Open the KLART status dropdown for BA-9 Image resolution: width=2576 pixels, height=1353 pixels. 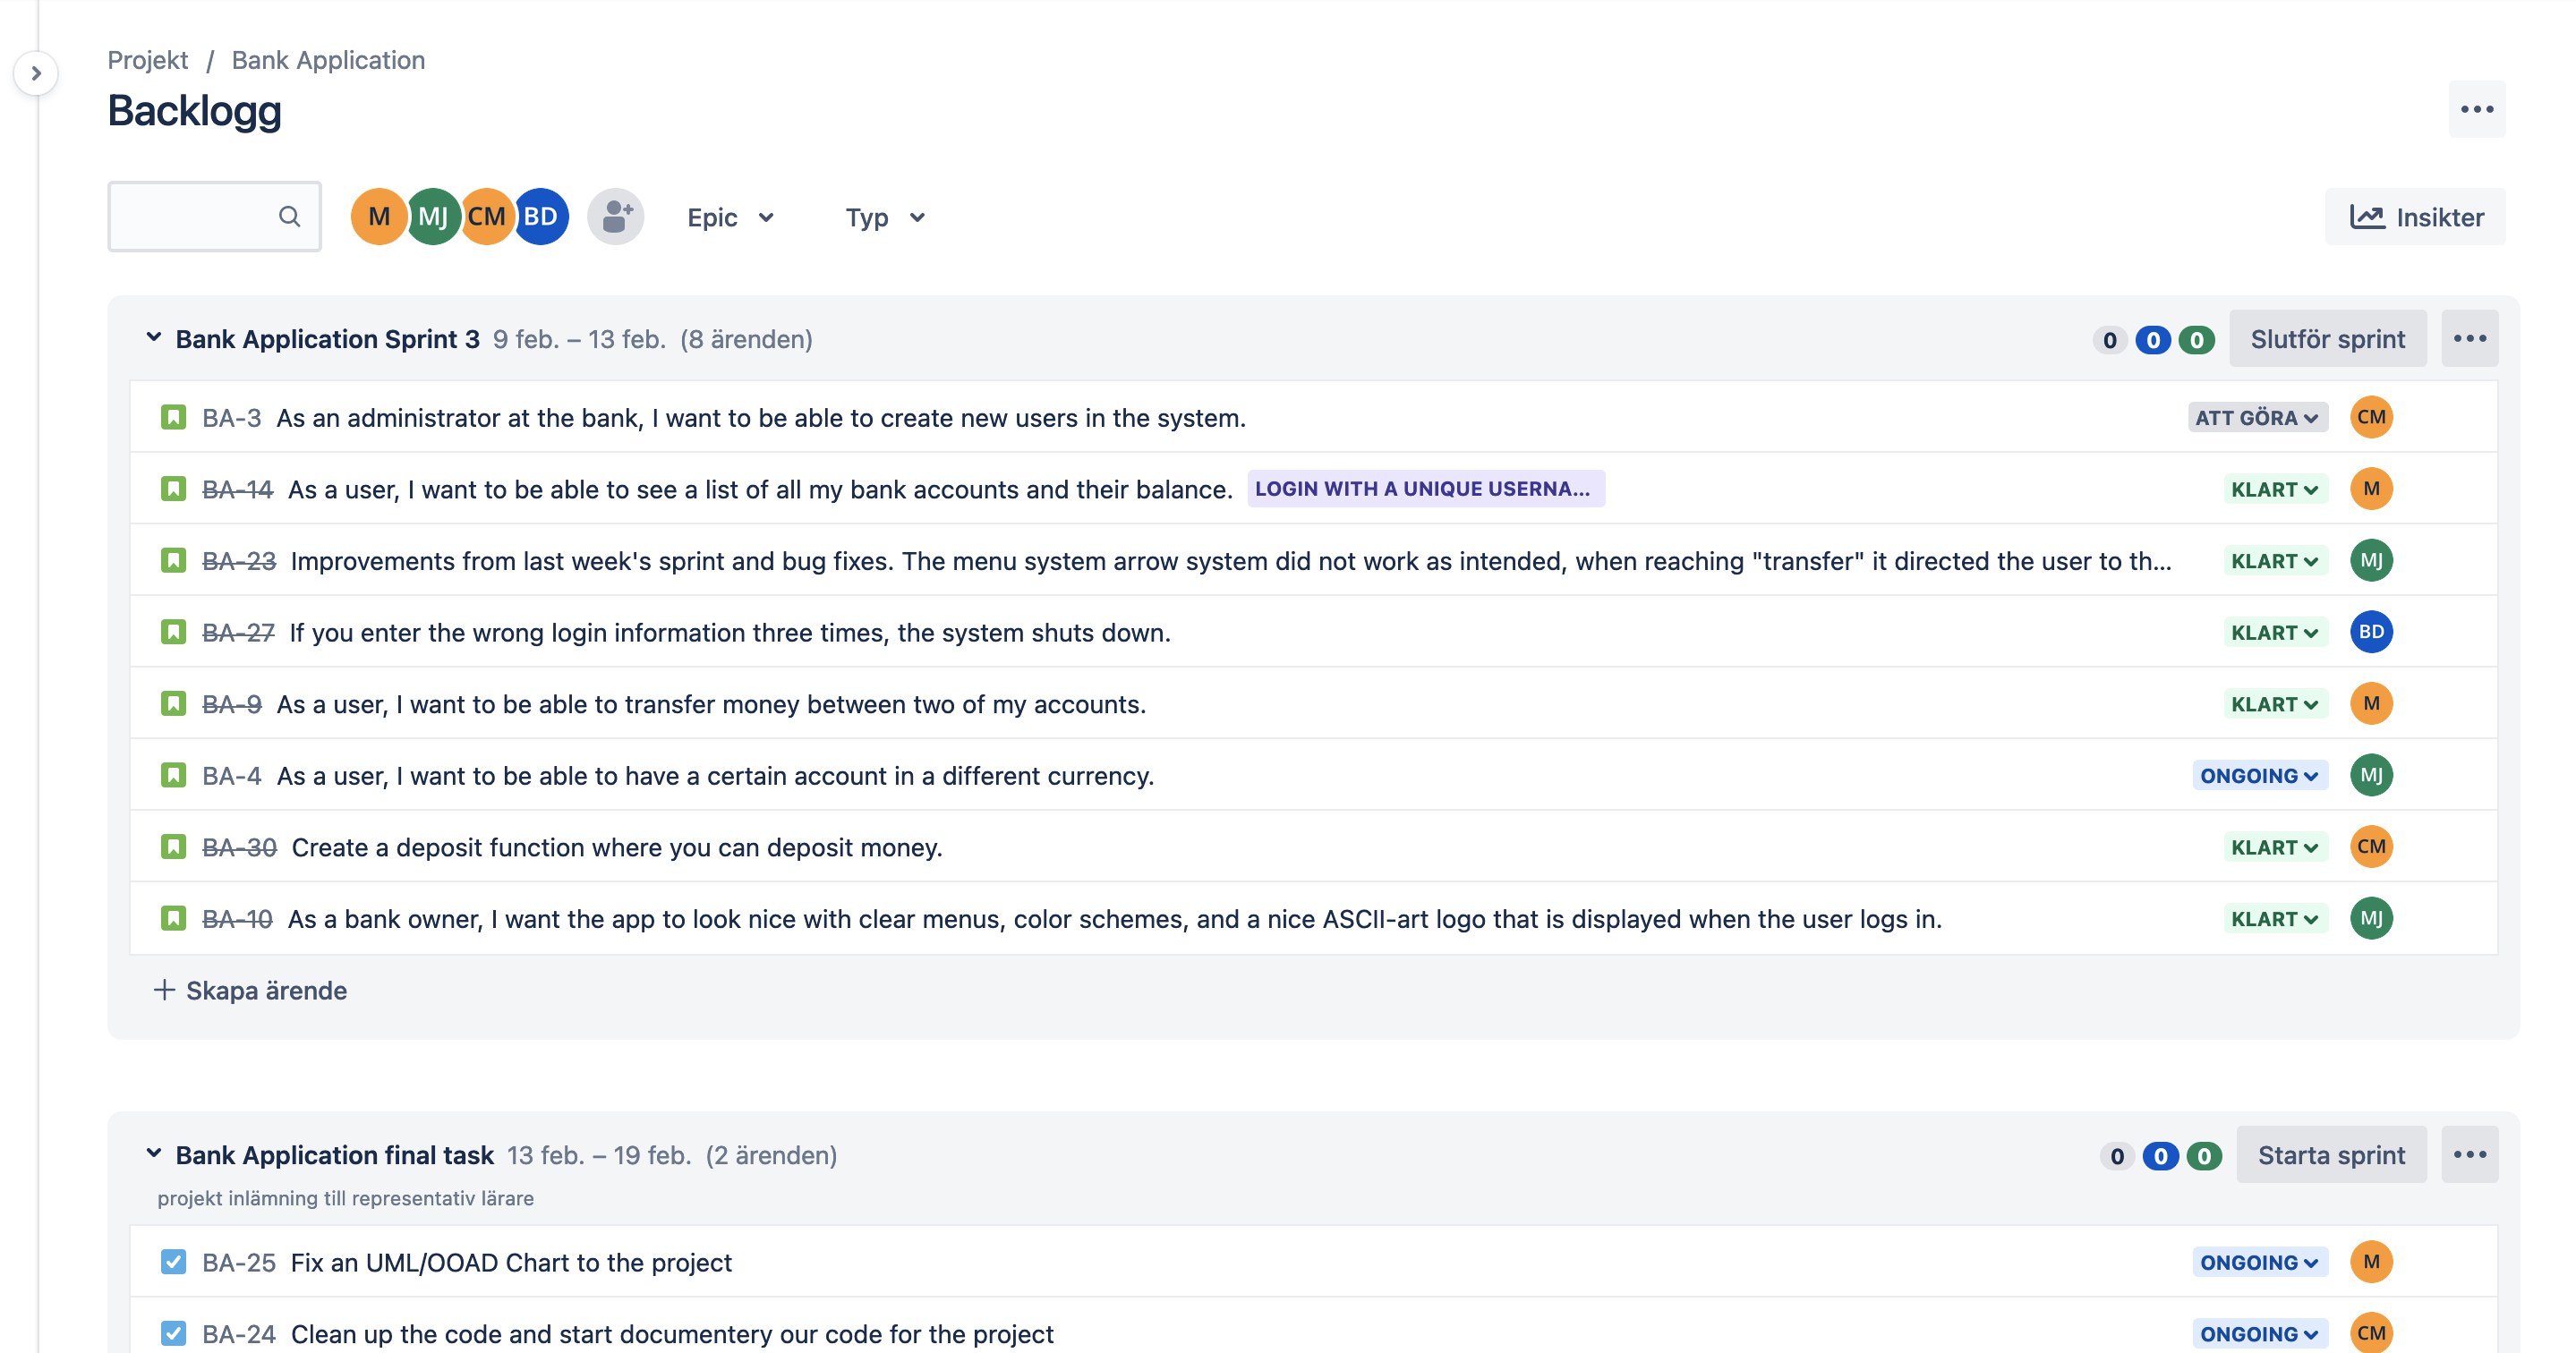pyautogui.click(x=2275, y=705)
